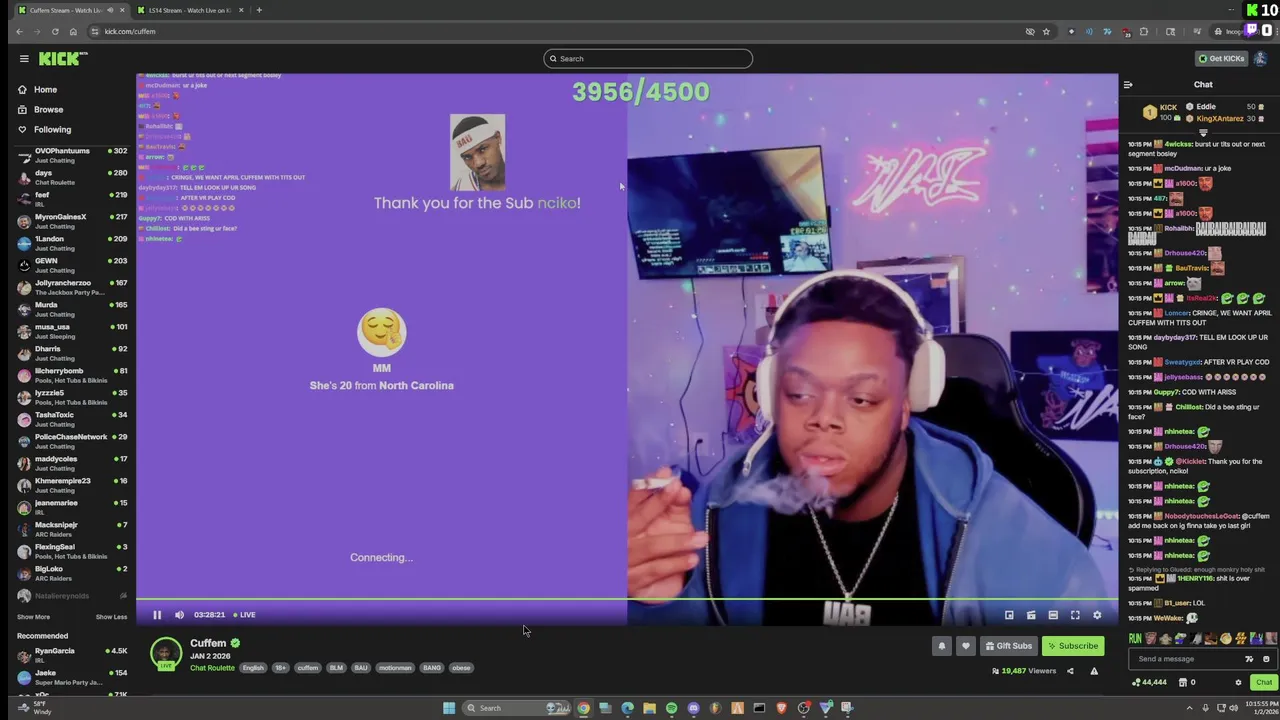1280x720 pixels.
Task: Click Show Less in following list
Action: (111, 617)
